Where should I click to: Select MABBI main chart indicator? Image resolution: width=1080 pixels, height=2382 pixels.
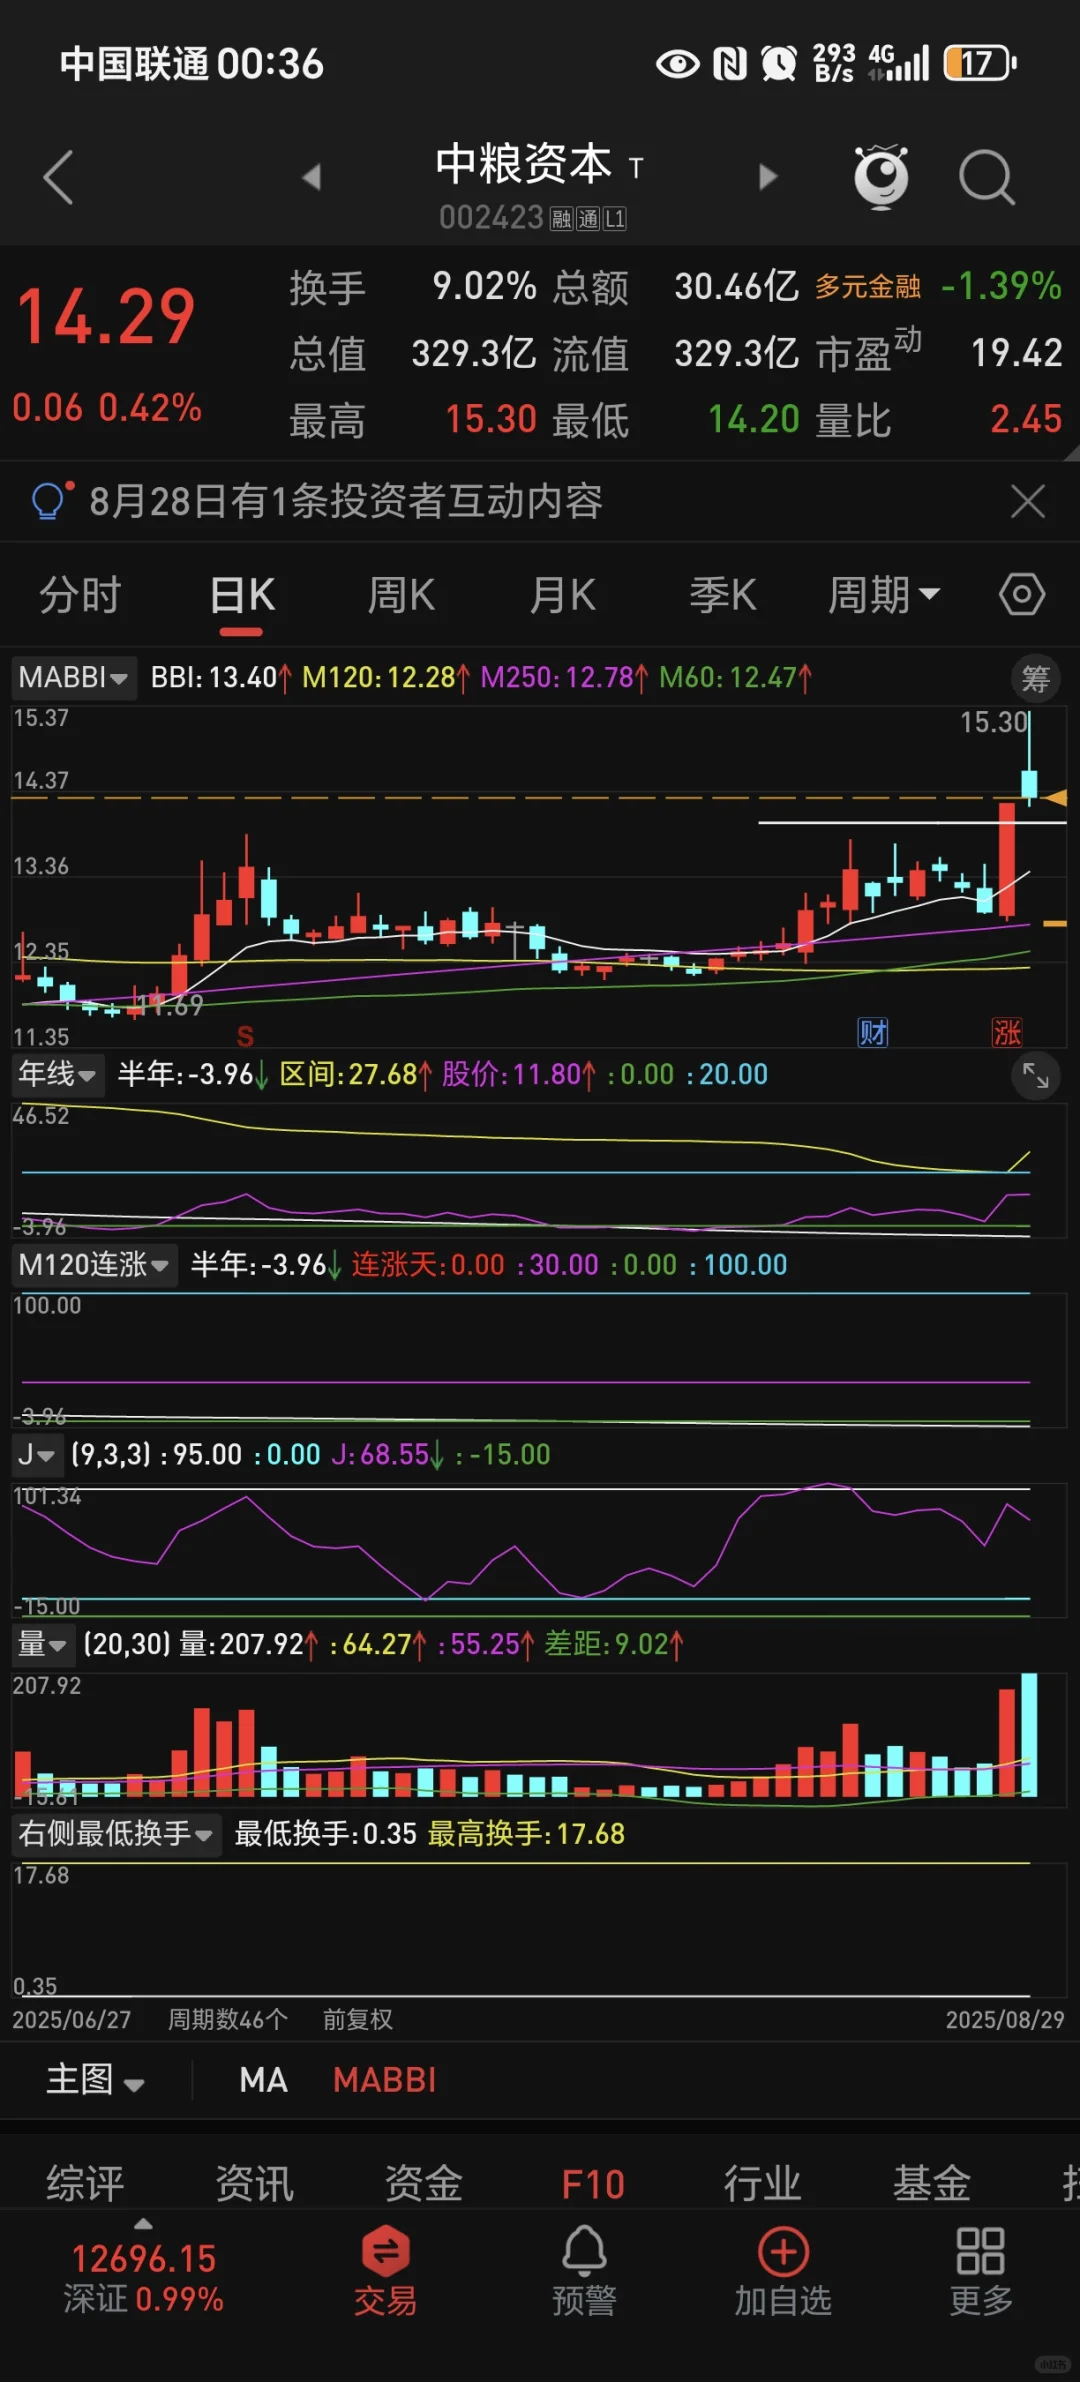385,2080
